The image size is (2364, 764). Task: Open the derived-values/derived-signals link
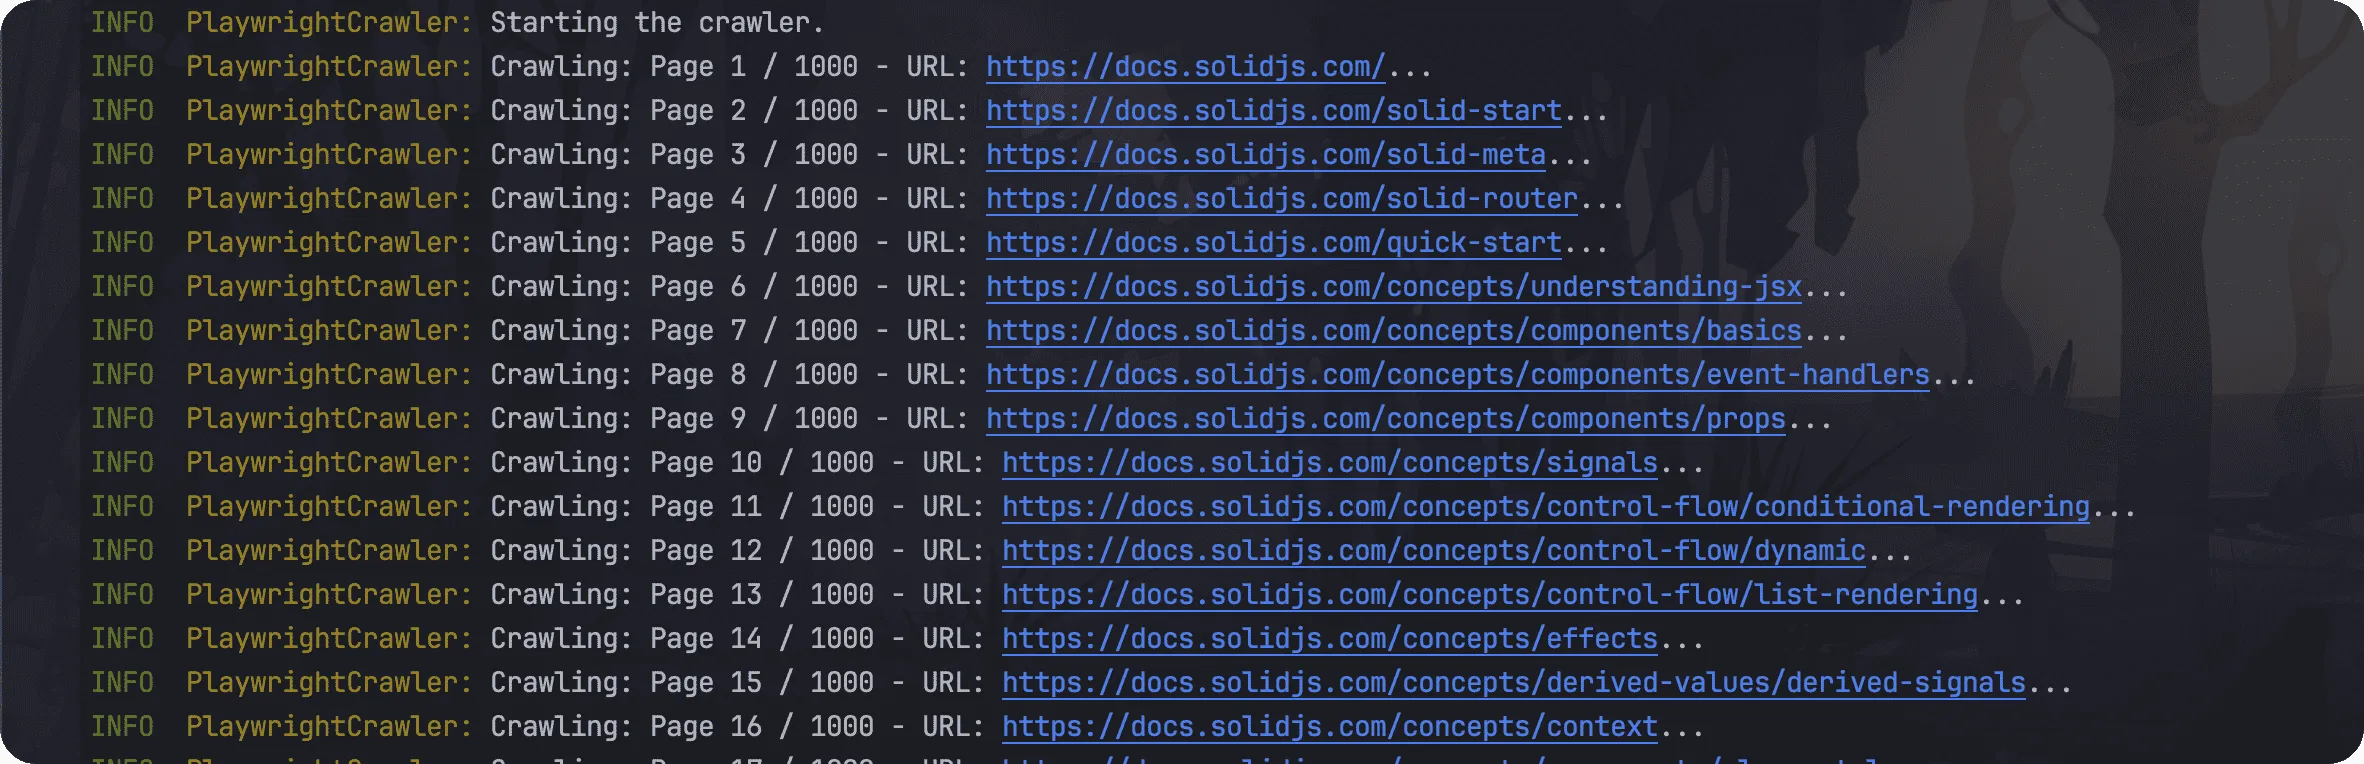(x=1514, y=683)
